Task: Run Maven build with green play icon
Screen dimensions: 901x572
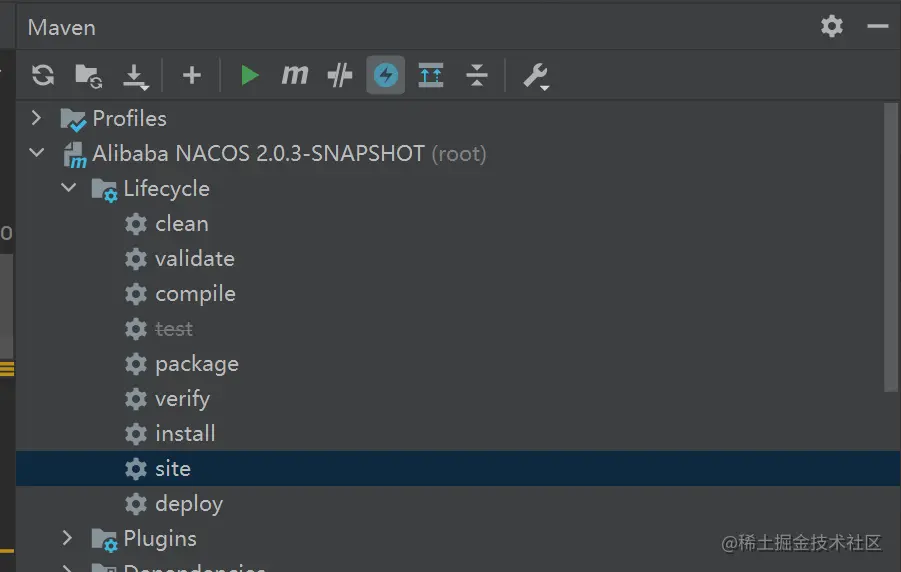Action: 249,75
